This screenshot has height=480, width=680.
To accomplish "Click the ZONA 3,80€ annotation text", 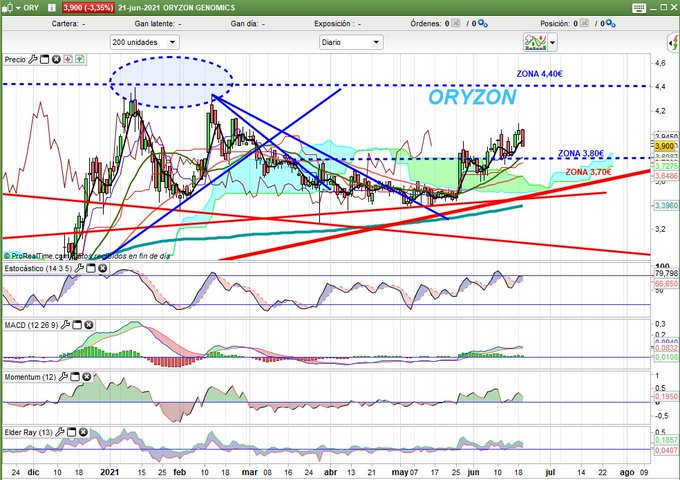I will coord(581,153).
